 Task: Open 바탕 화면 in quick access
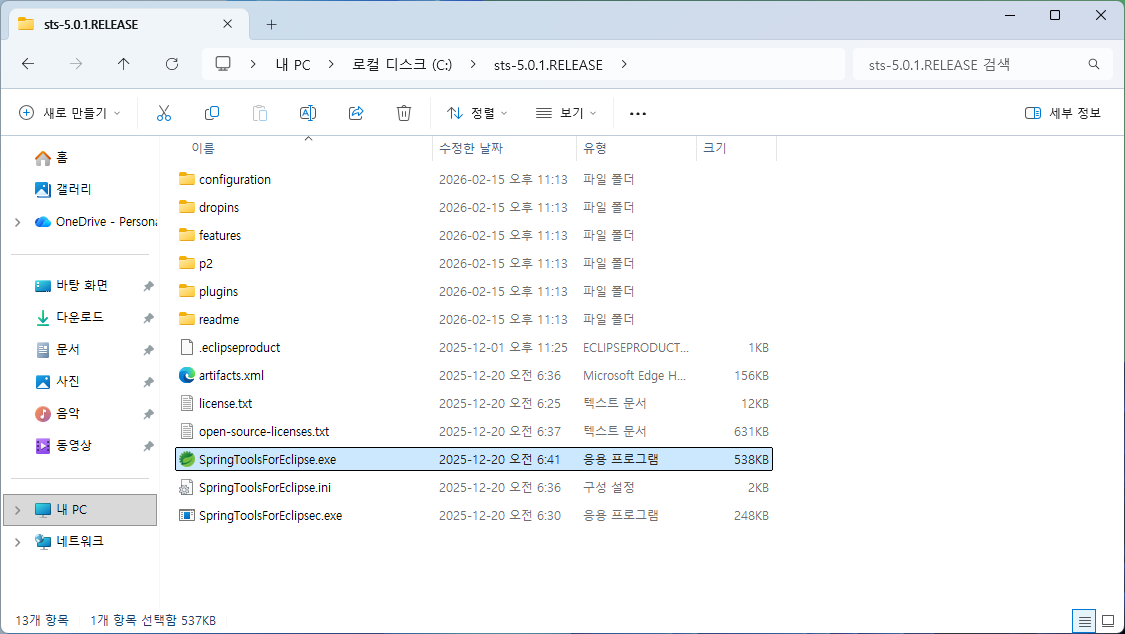(71, 285)
